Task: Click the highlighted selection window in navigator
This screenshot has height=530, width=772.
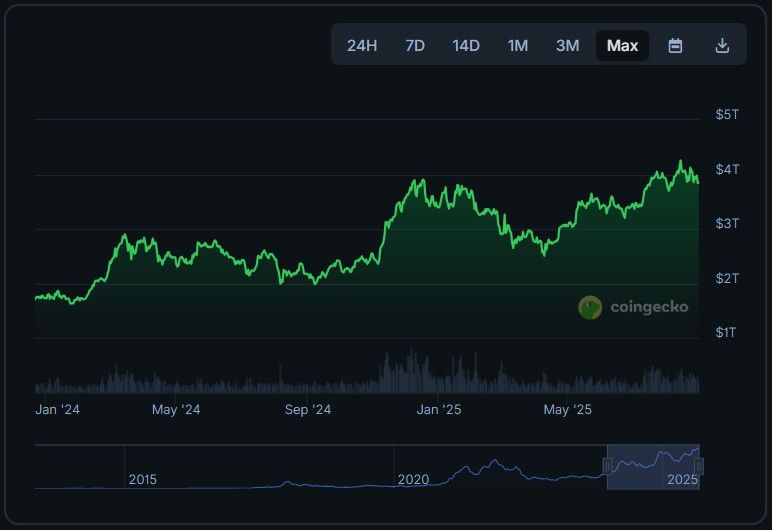Action: [x=653, y=467]
